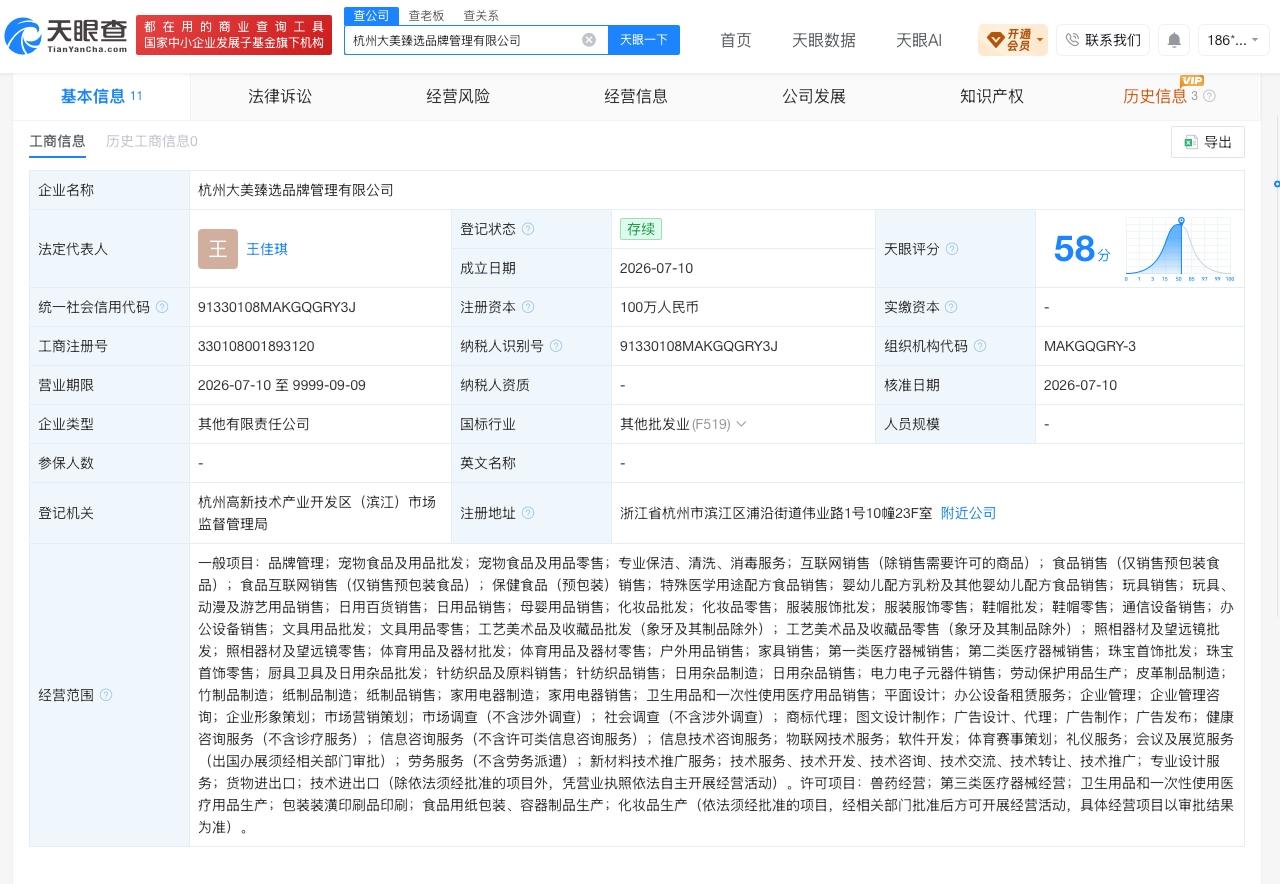The width and height of the screenshot is (1280, 884).
Task: Click the 导出 export button
Action: [1208, 142]
